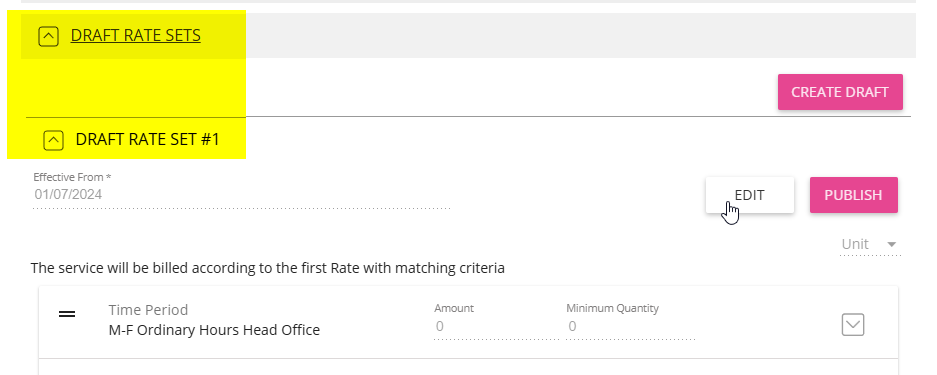Click the EDIT button
937x375 pixels.
pyautogui.click(x=749, y=195)
